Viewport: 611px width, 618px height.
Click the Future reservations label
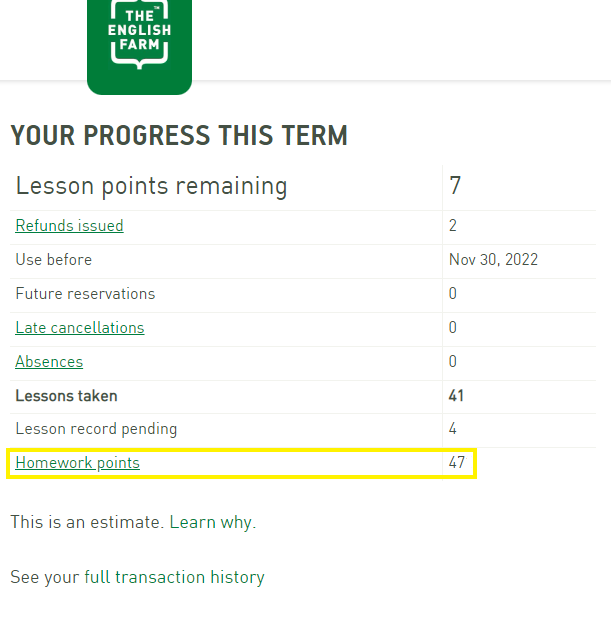(85, 294)
